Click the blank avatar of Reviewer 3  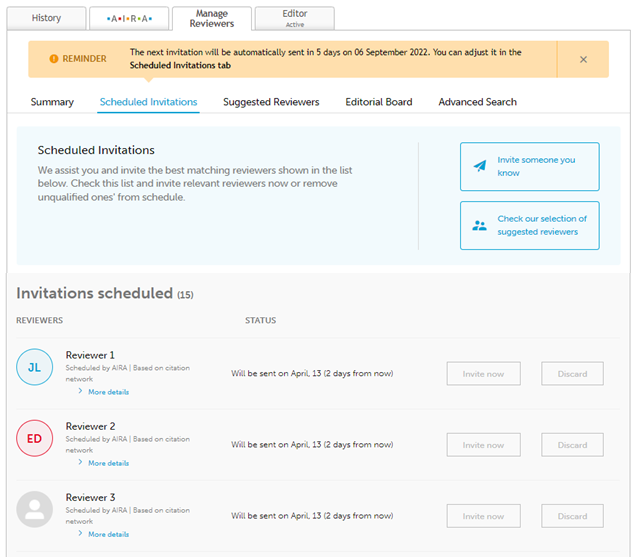[x=34, y=509]
